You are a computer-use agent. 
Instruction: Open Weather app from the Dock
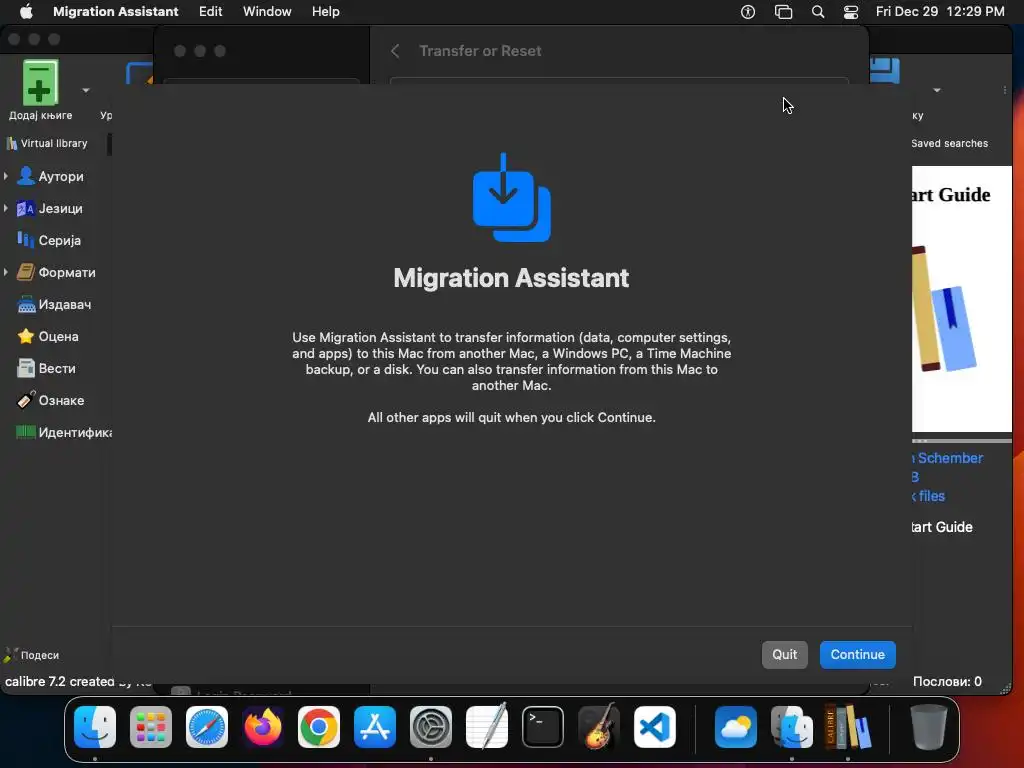click(x=736, y=727)
